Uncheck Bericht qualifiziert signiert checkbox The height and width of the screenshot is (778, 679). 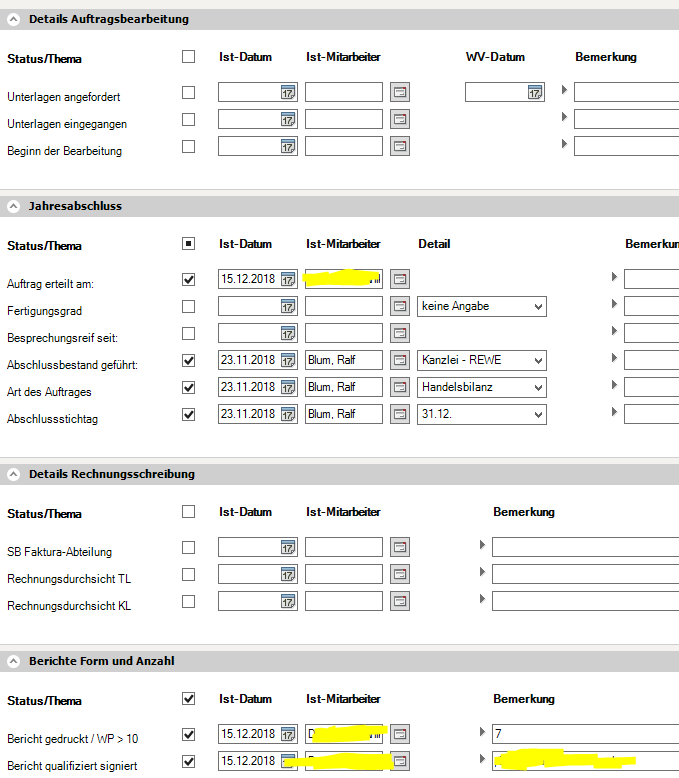coord(189,762)
